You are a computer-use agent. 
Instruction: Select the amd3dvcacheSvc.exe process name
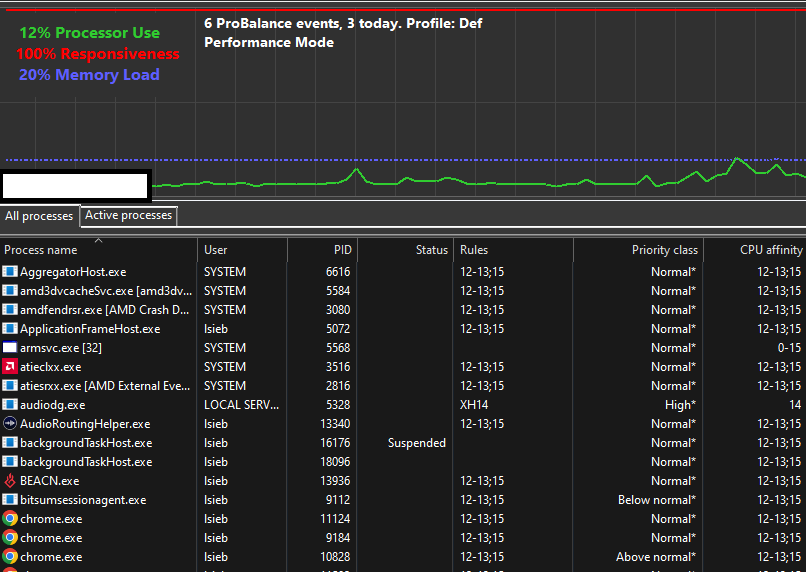point(106,291)
